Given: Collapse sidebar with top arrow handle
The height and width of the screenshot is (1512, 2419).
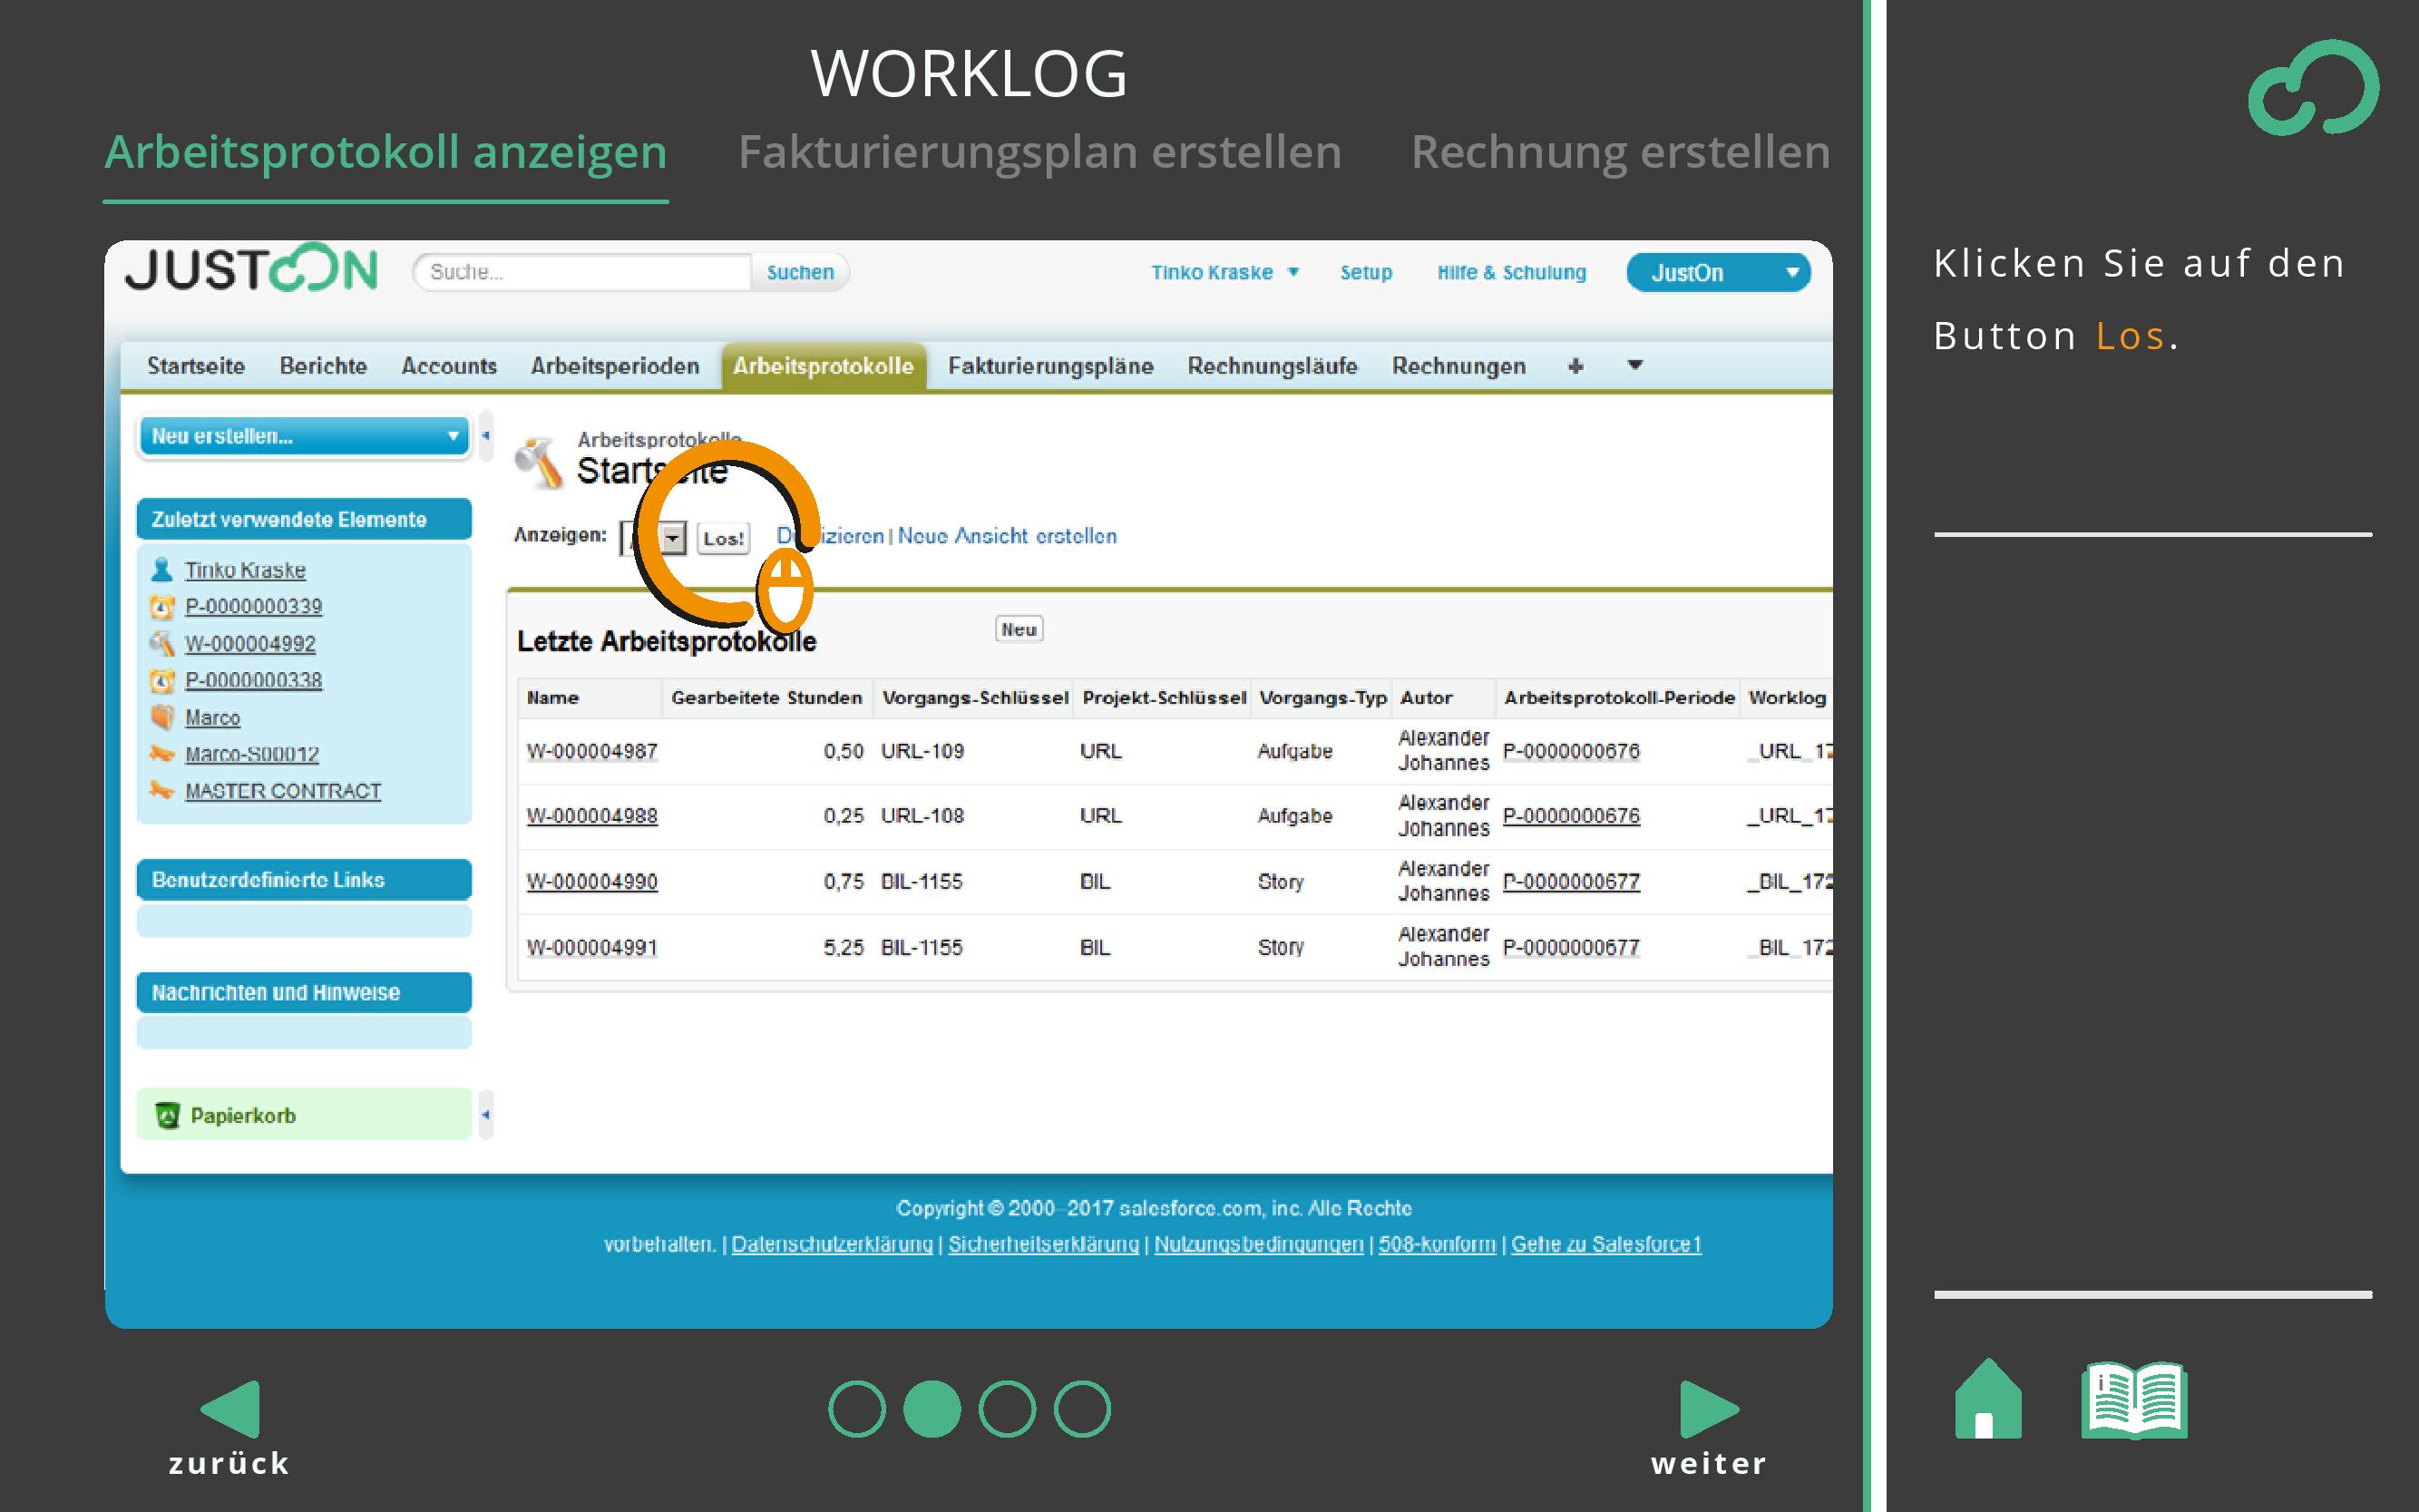Looking at the screenshot, I should [486, 436].
